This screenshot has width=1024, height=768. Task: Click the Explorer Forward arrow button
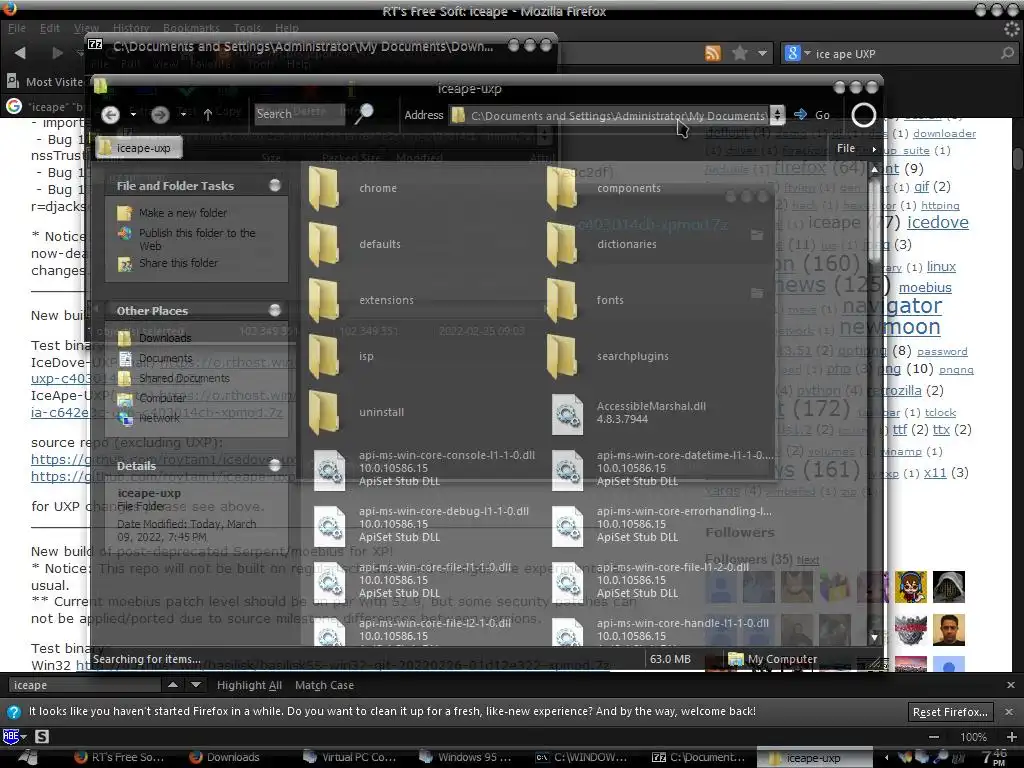tap(160, 115)
